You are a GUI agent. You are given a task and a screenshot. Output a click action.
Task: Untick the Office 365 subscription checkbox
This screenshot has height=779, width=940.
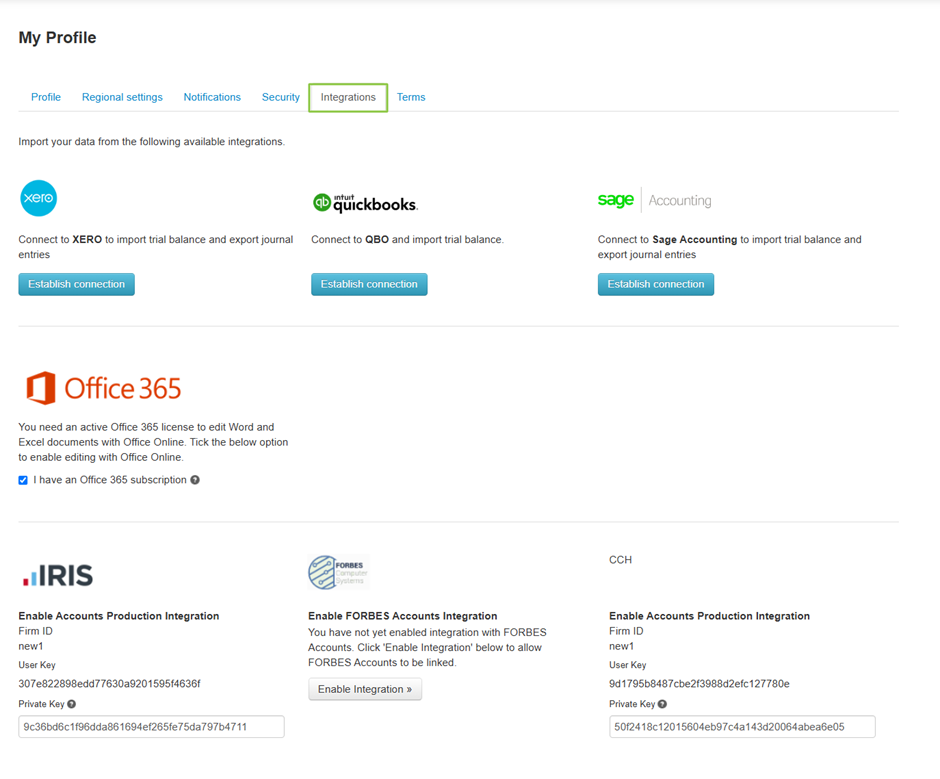point(23,480)
